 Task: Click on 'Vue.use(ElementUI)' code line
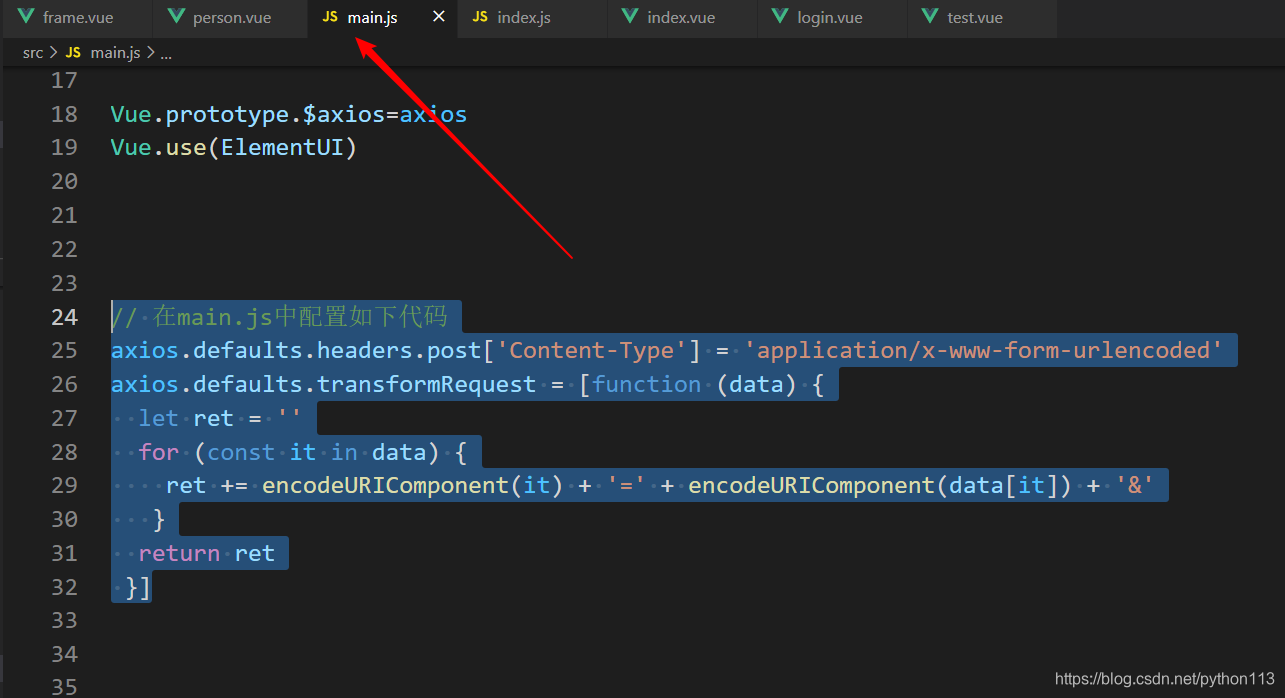click(x=234, y=148)
